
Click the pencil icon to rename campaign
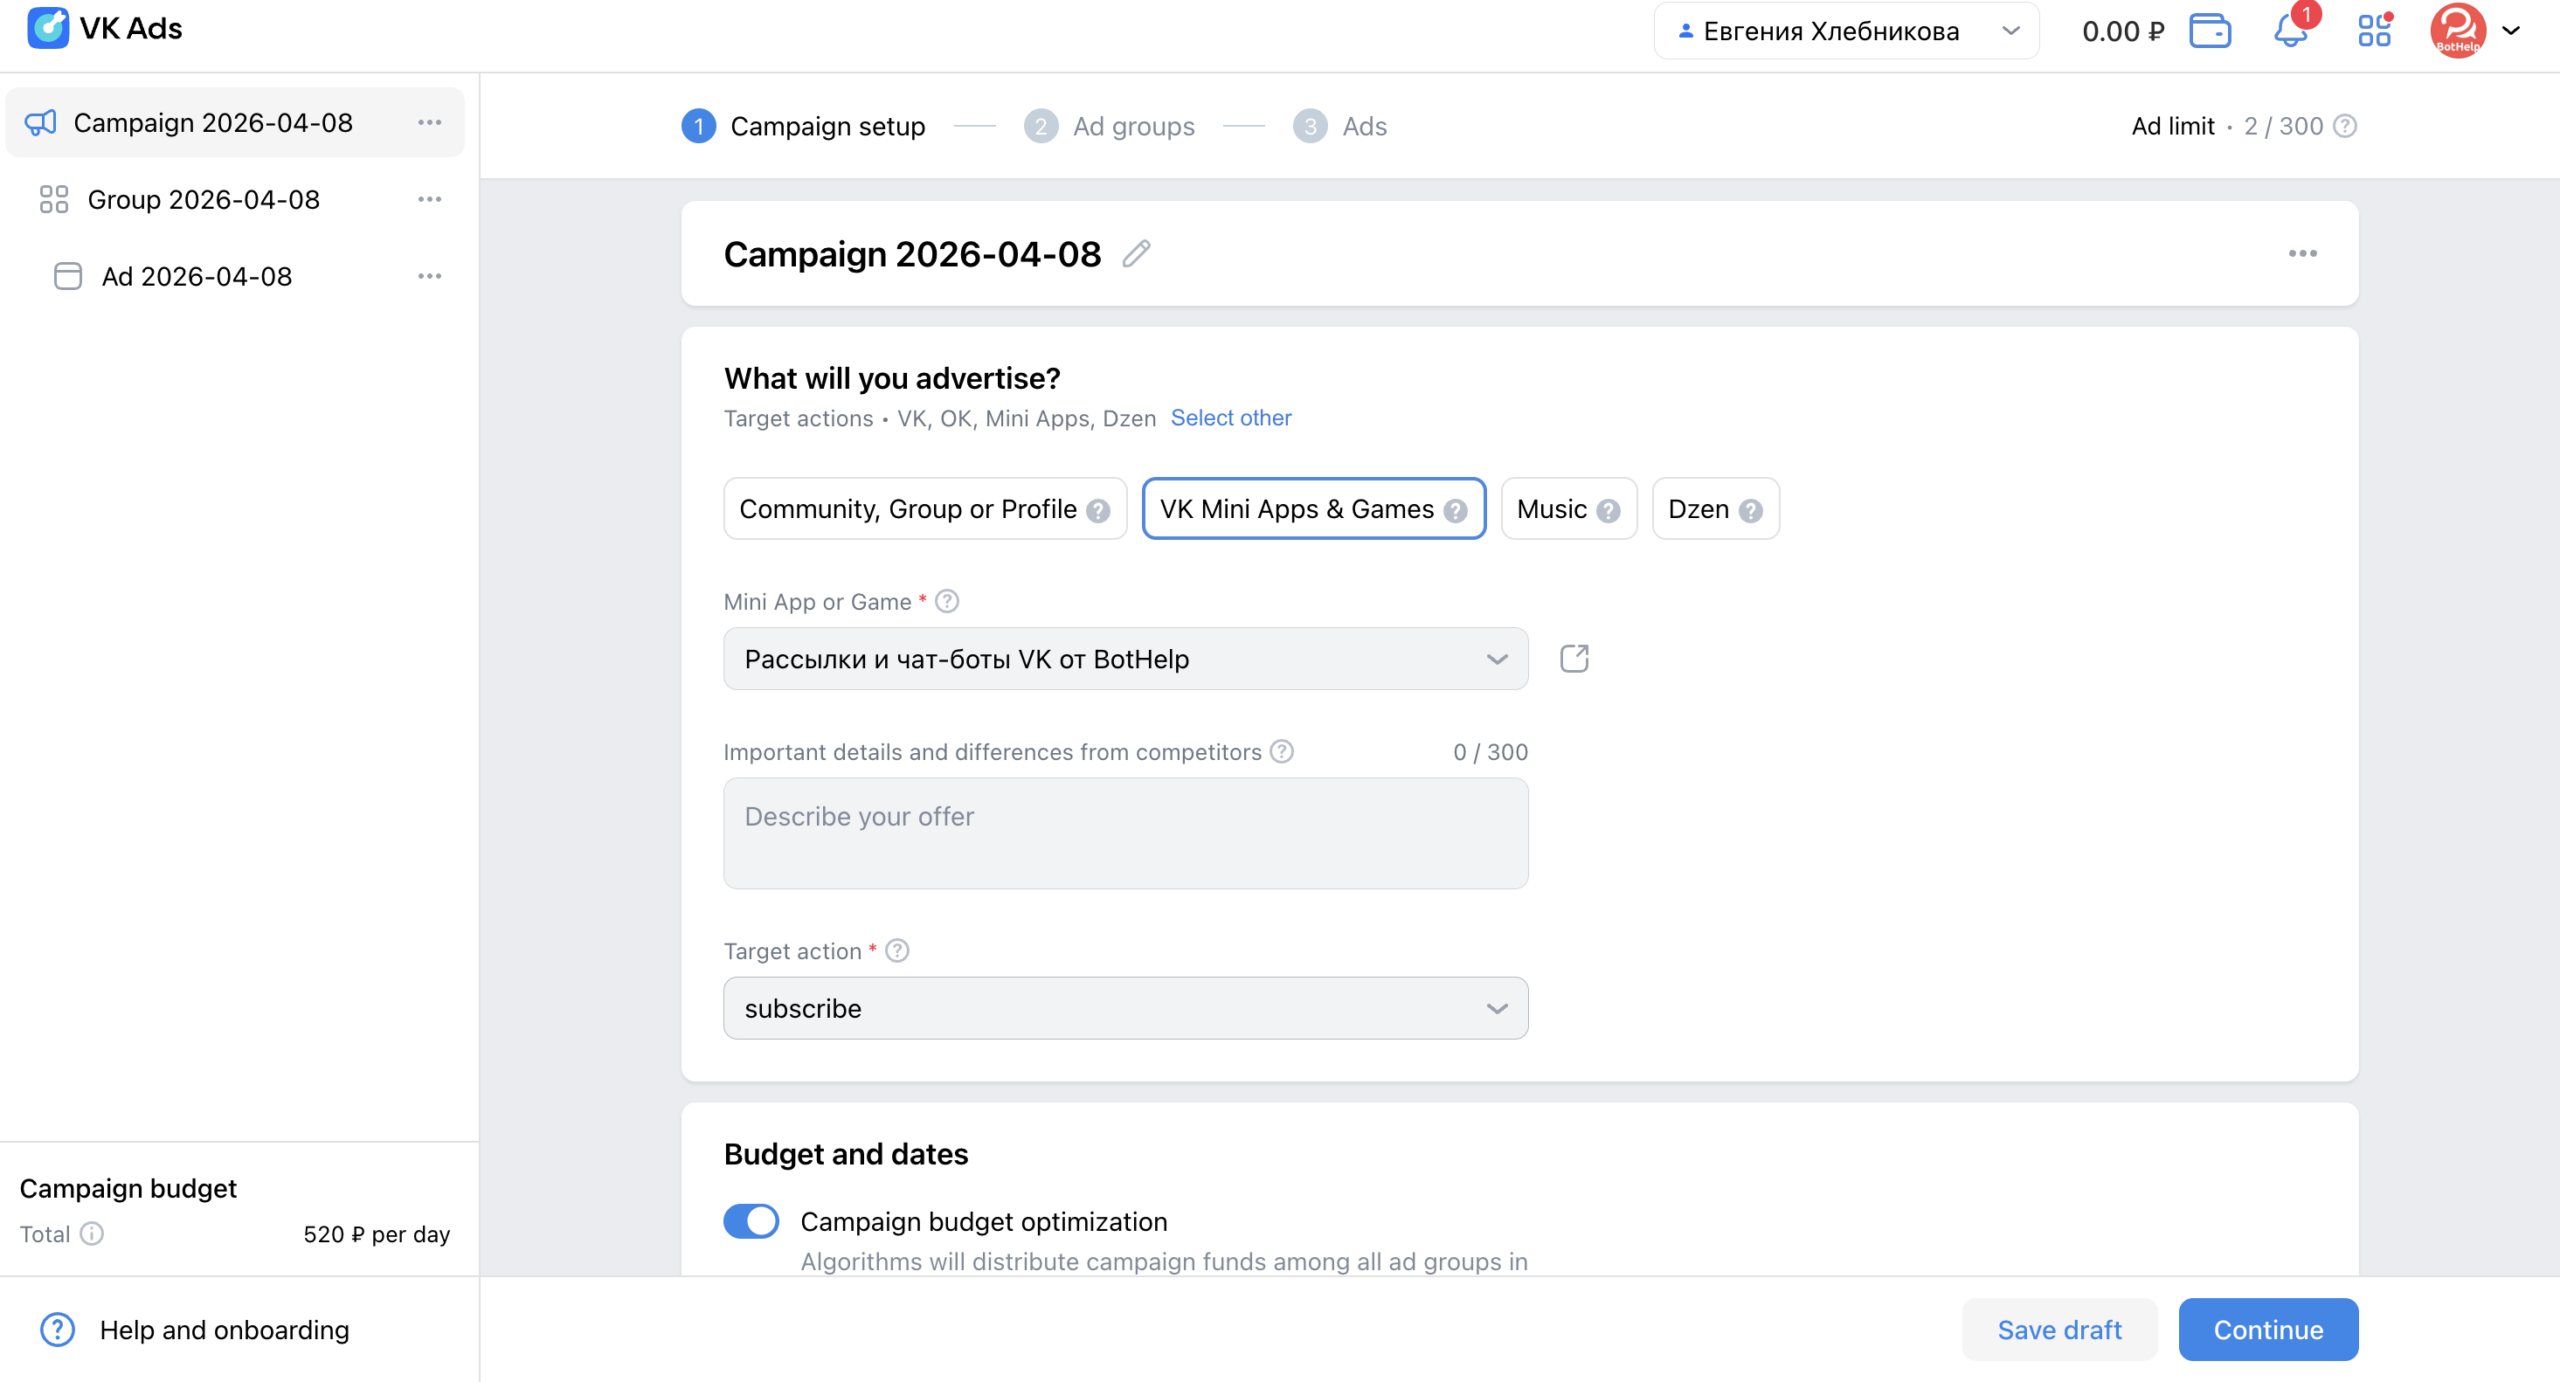(1136, 254)
